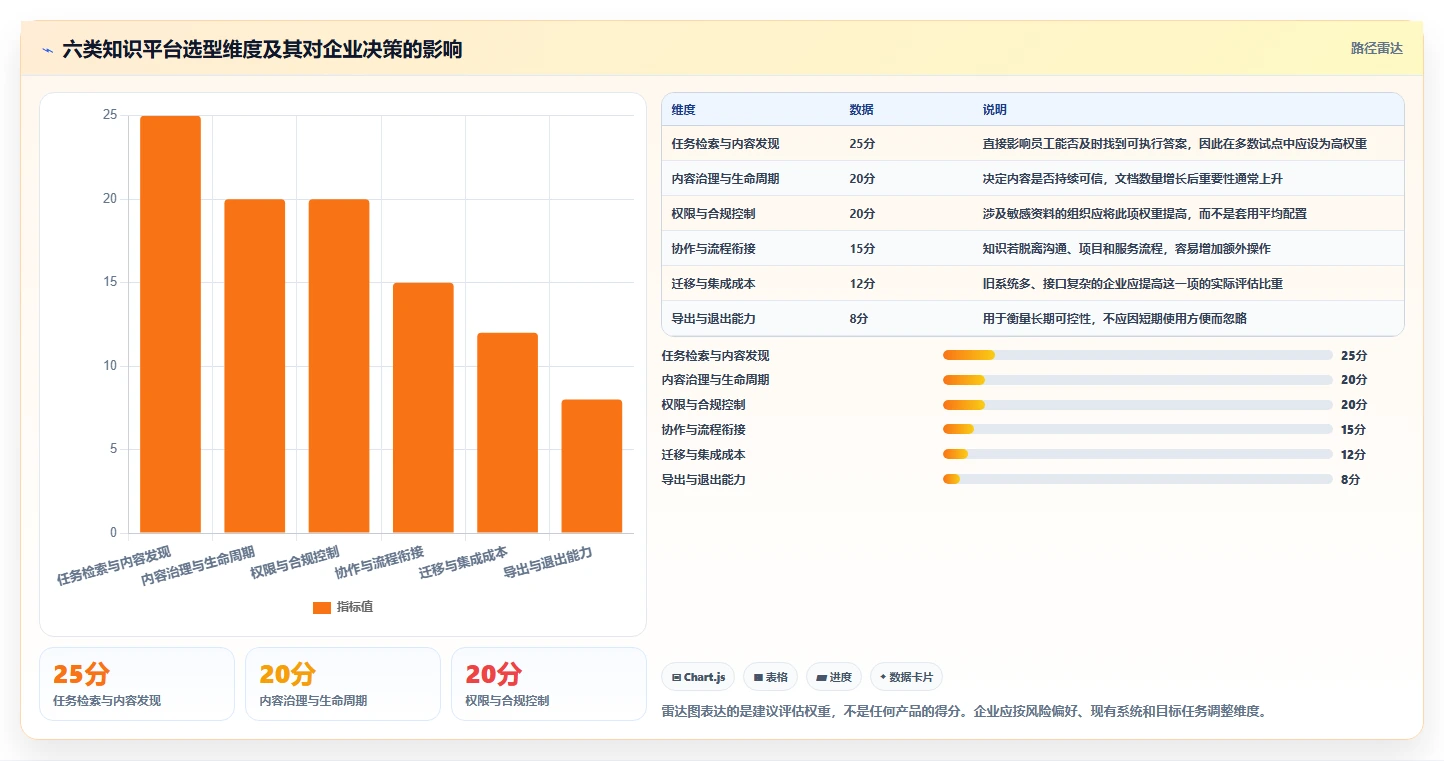
Task: Click the description starting 知识若脱离沟通
Action: point(1127,249)
